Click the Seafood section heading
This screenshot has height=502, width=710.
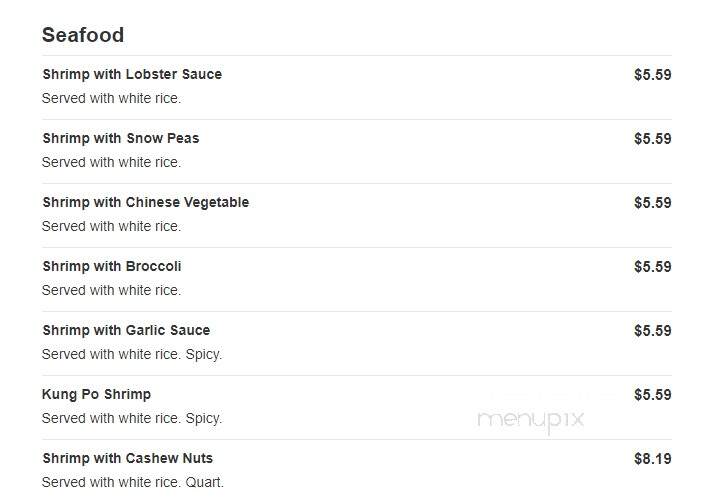(83, 35)
